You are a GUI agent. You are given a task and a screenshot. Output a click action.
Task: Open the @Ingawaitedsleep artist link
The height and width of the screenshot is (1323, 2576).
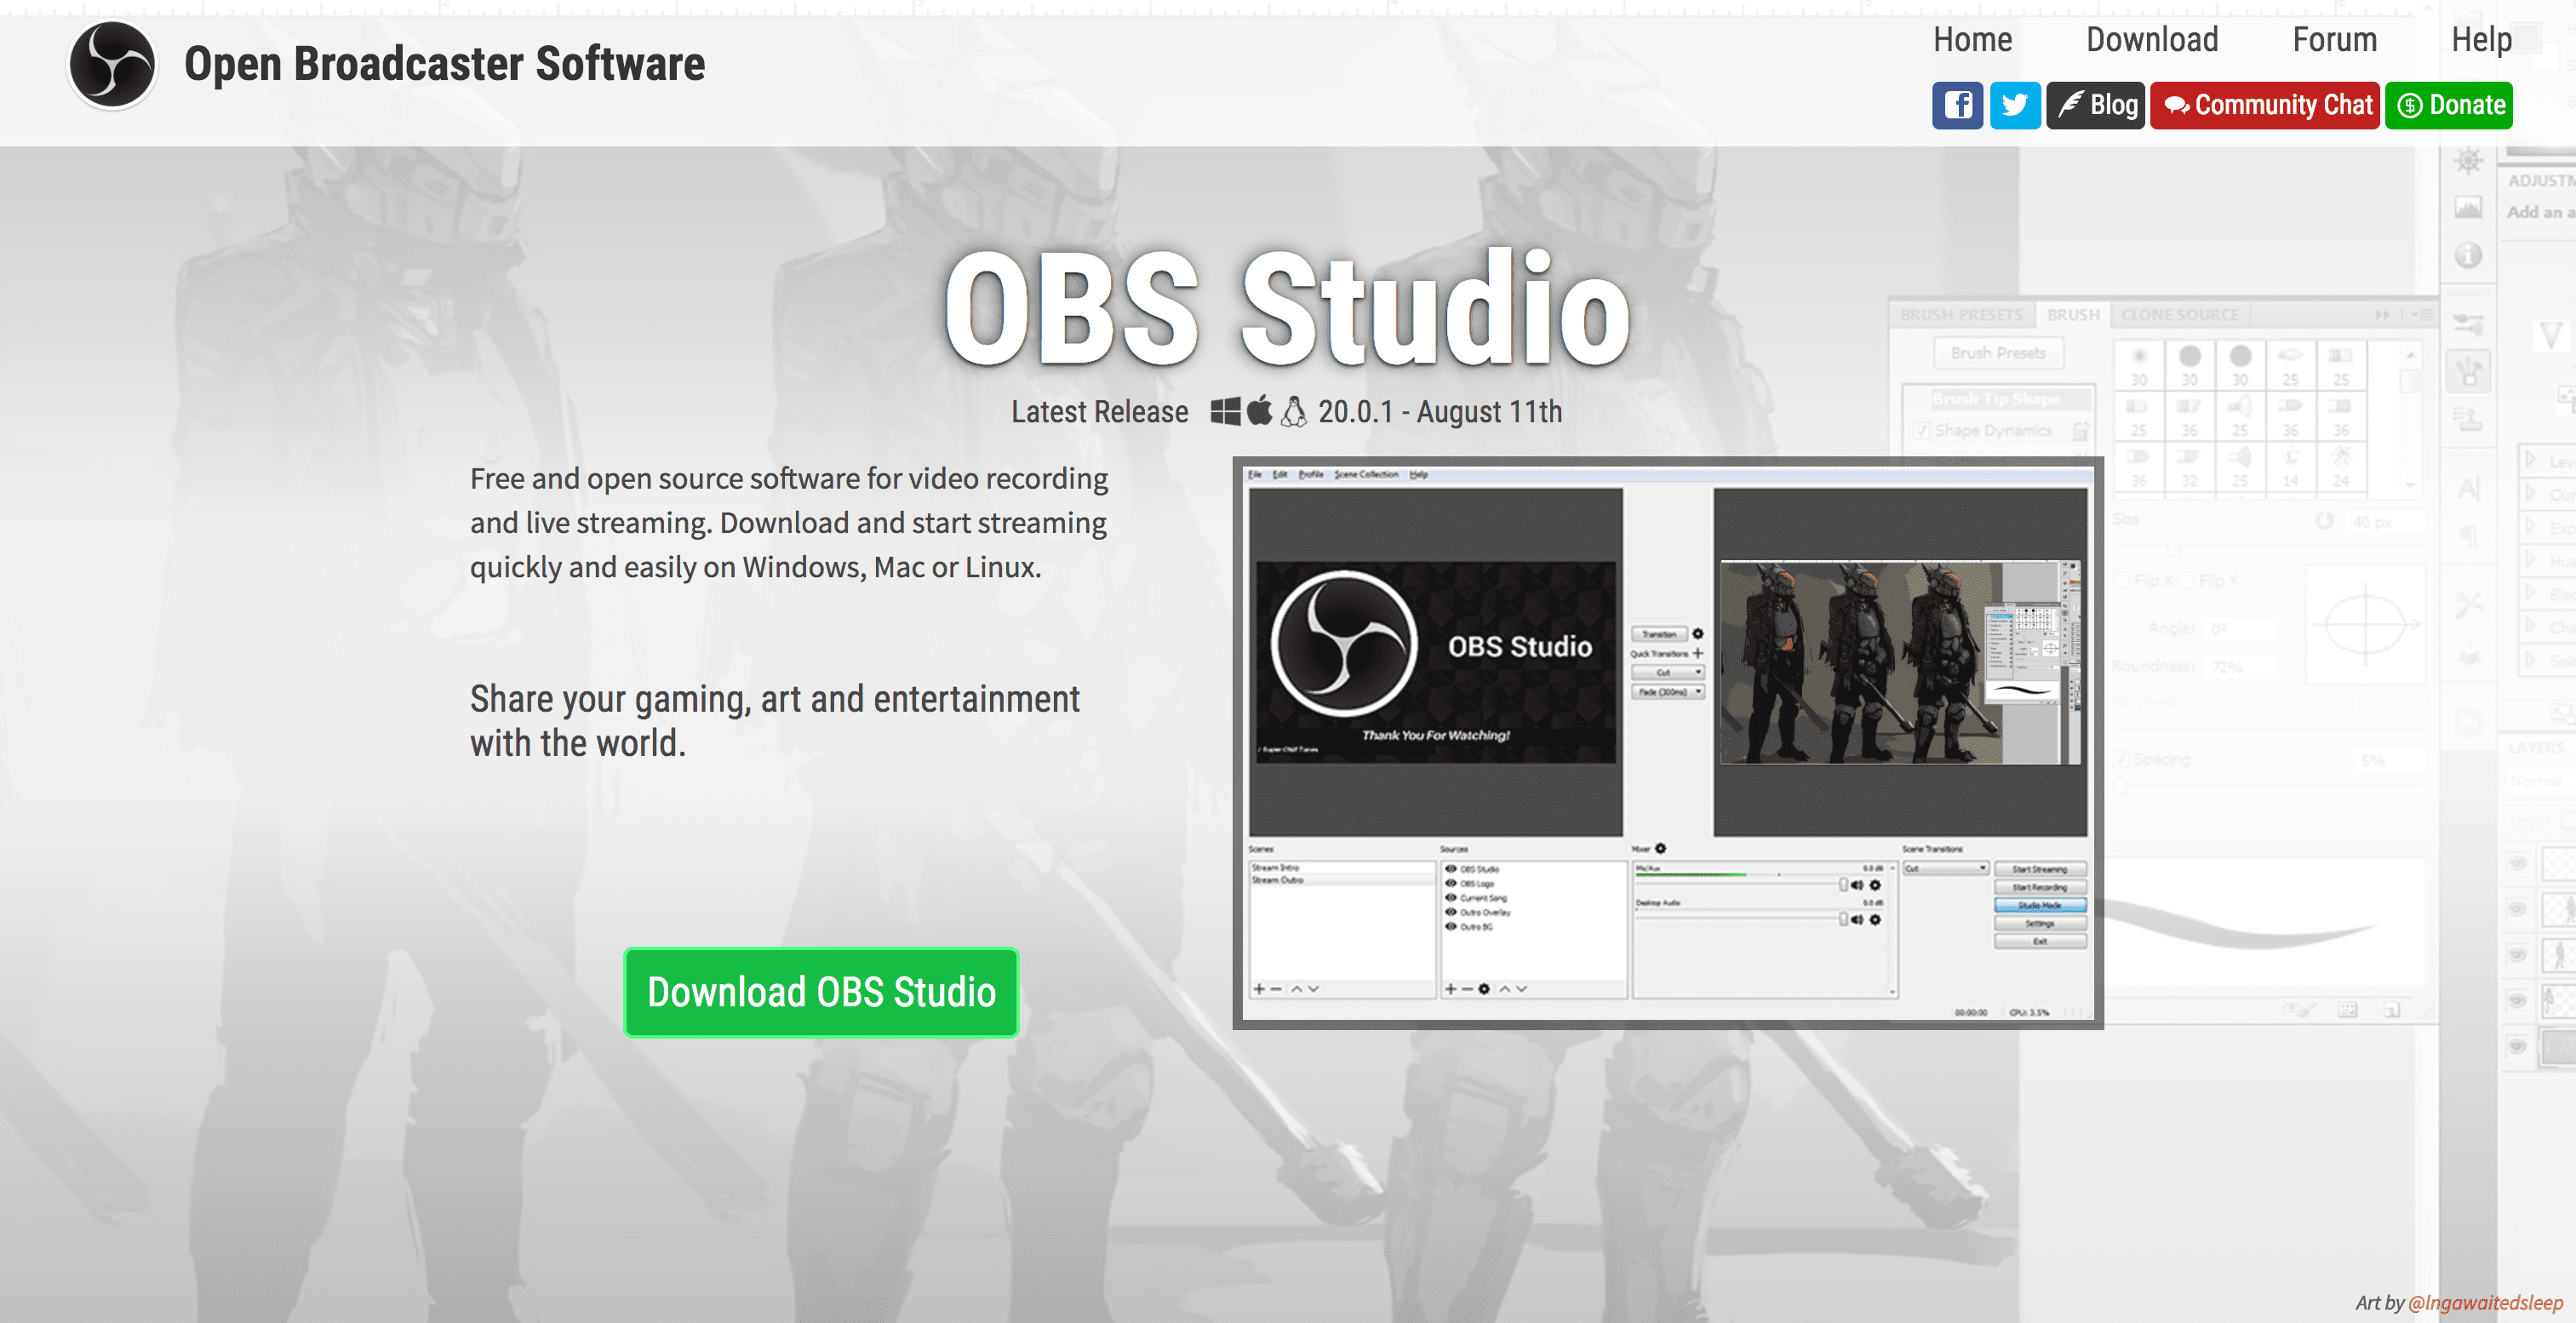click(x=2485, y=1302)
